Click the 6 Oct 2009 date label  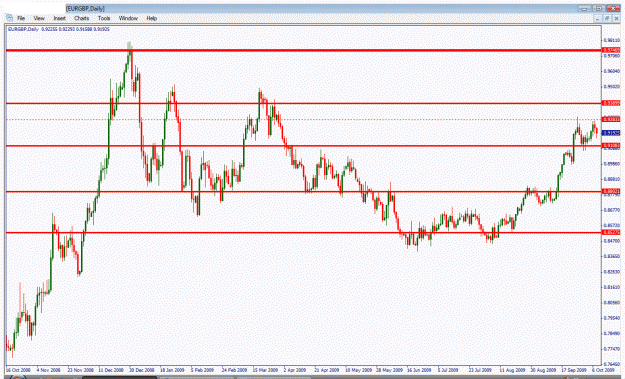pos(603,370)
